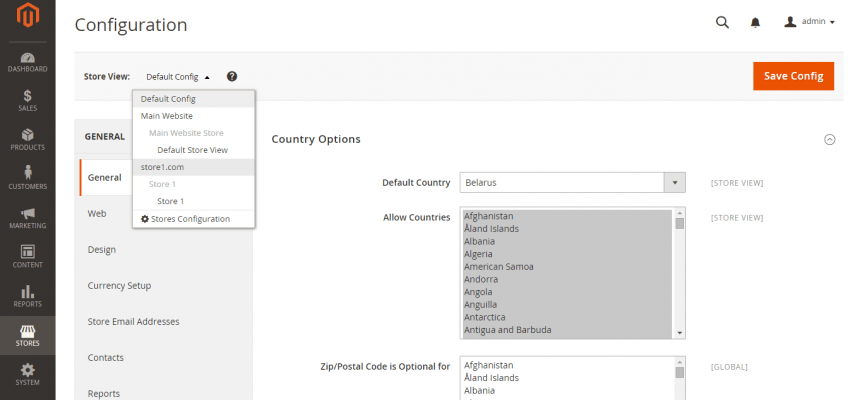Select Åland Islands in Allow Countries
This screenshot has height=400, width=850.
click(x=567, y=229)
